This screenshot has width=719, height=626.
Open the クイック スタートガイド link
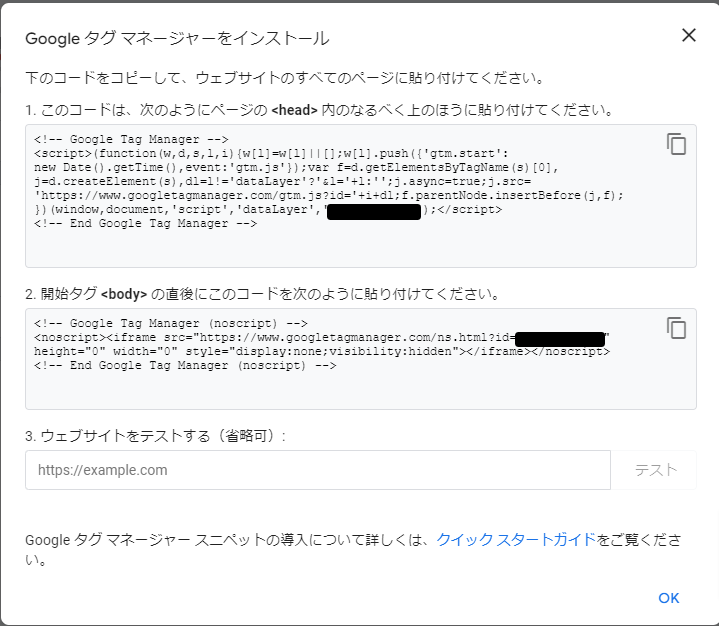tap(516, 540)
